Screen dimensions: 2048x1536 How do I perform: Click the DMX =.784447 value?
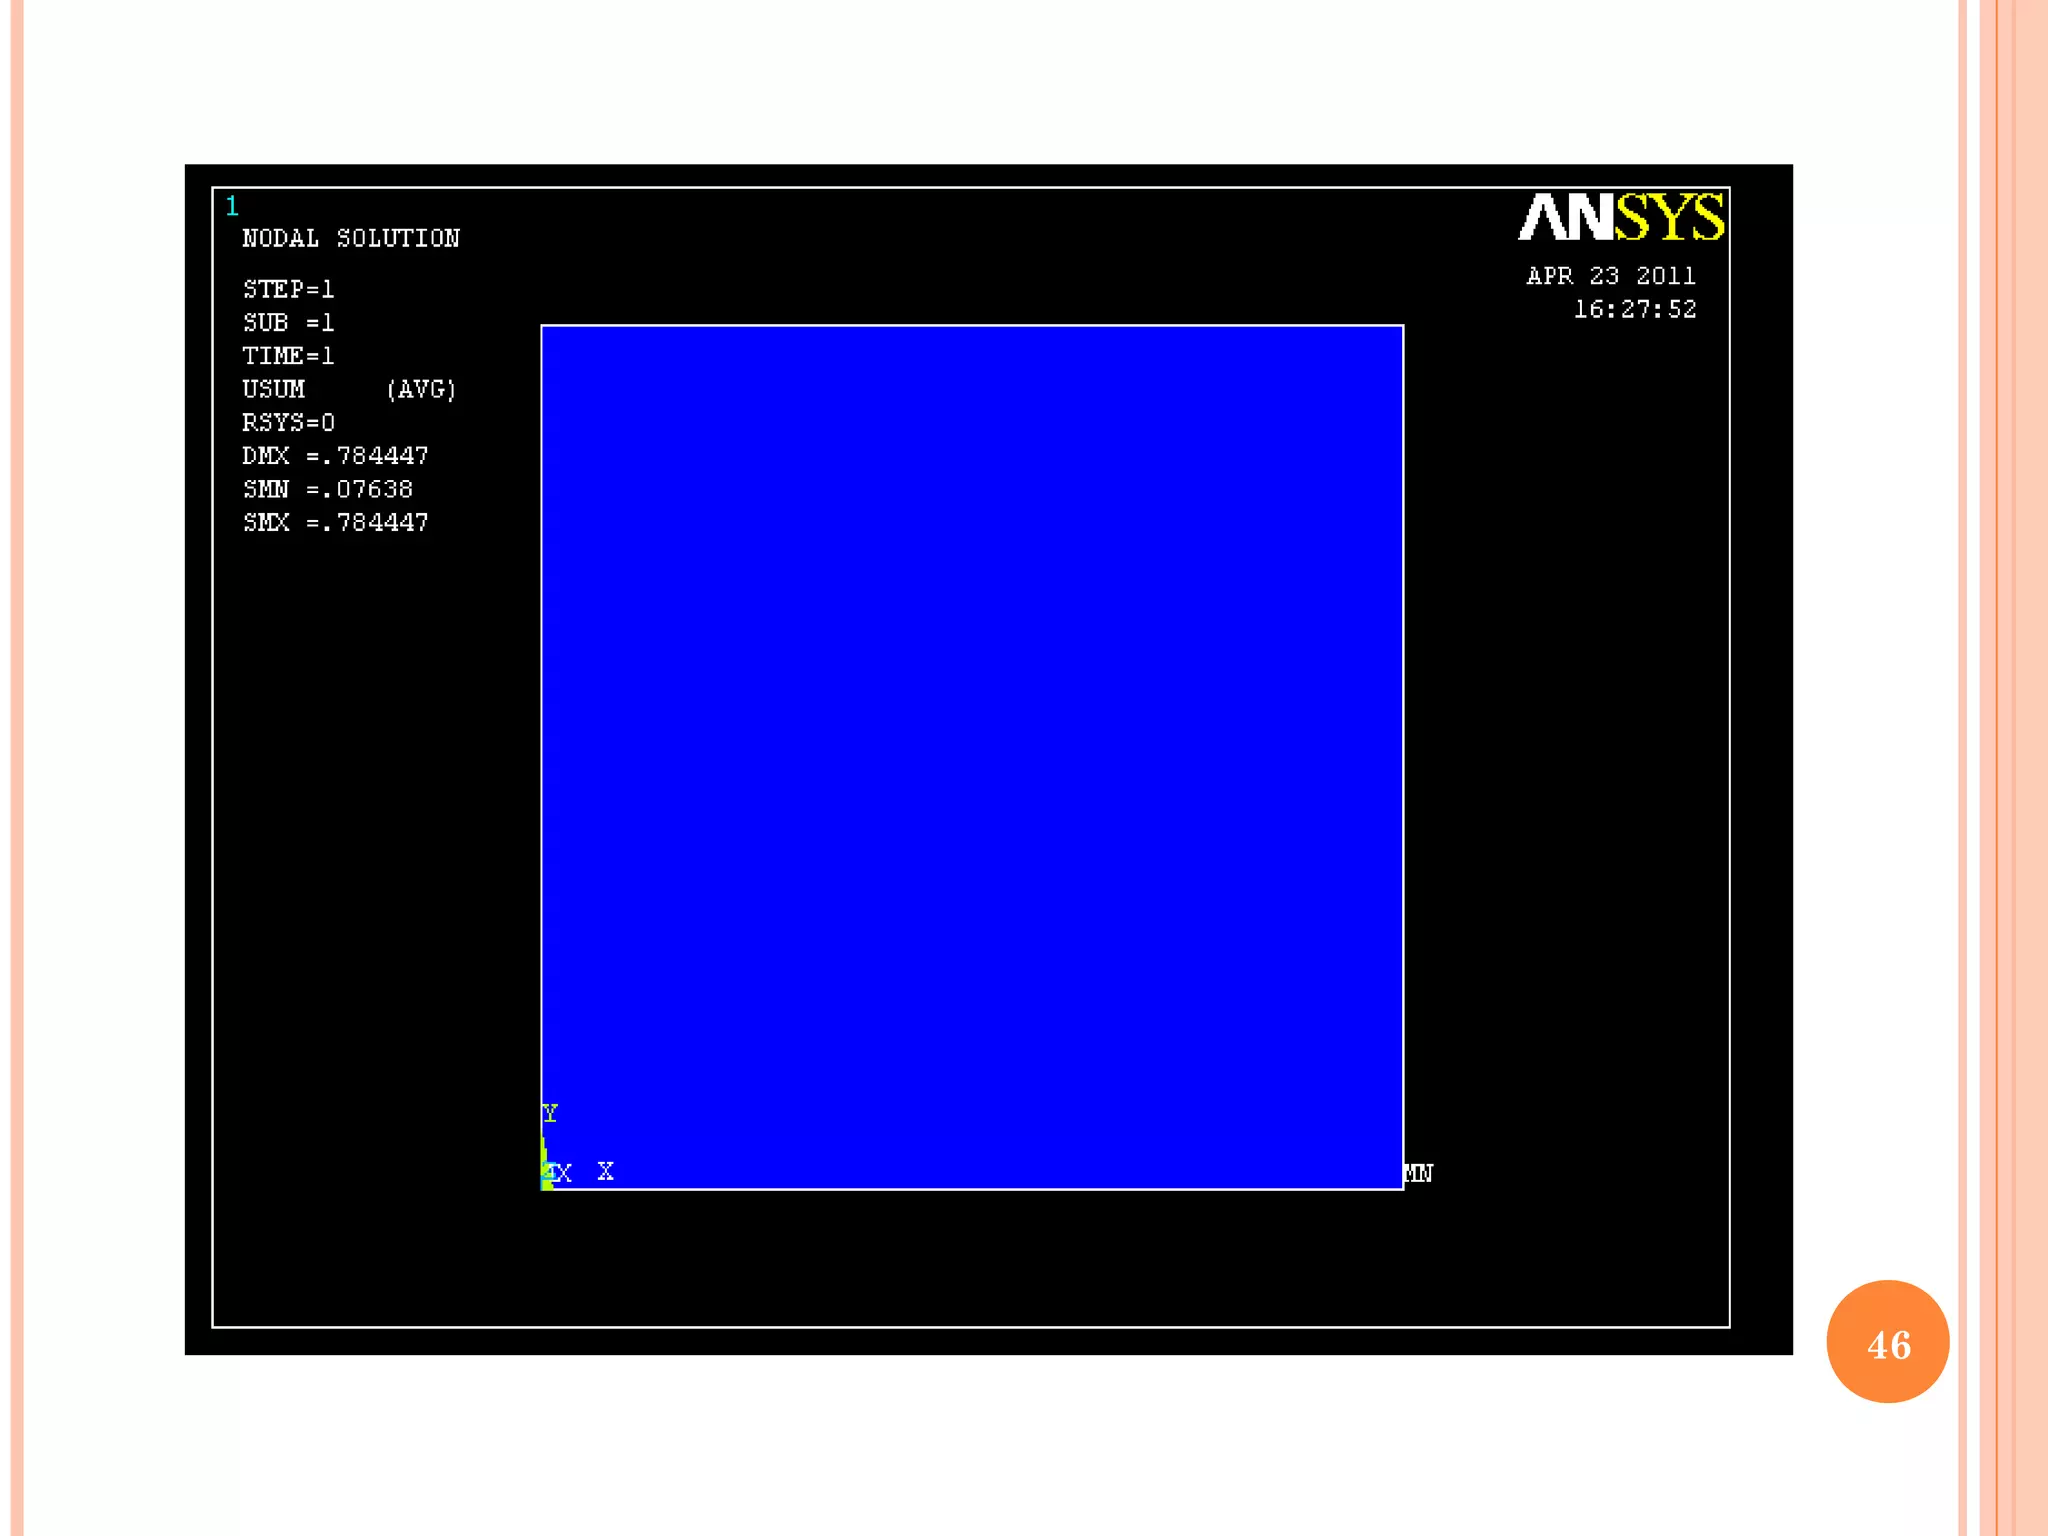pos(335,456)
